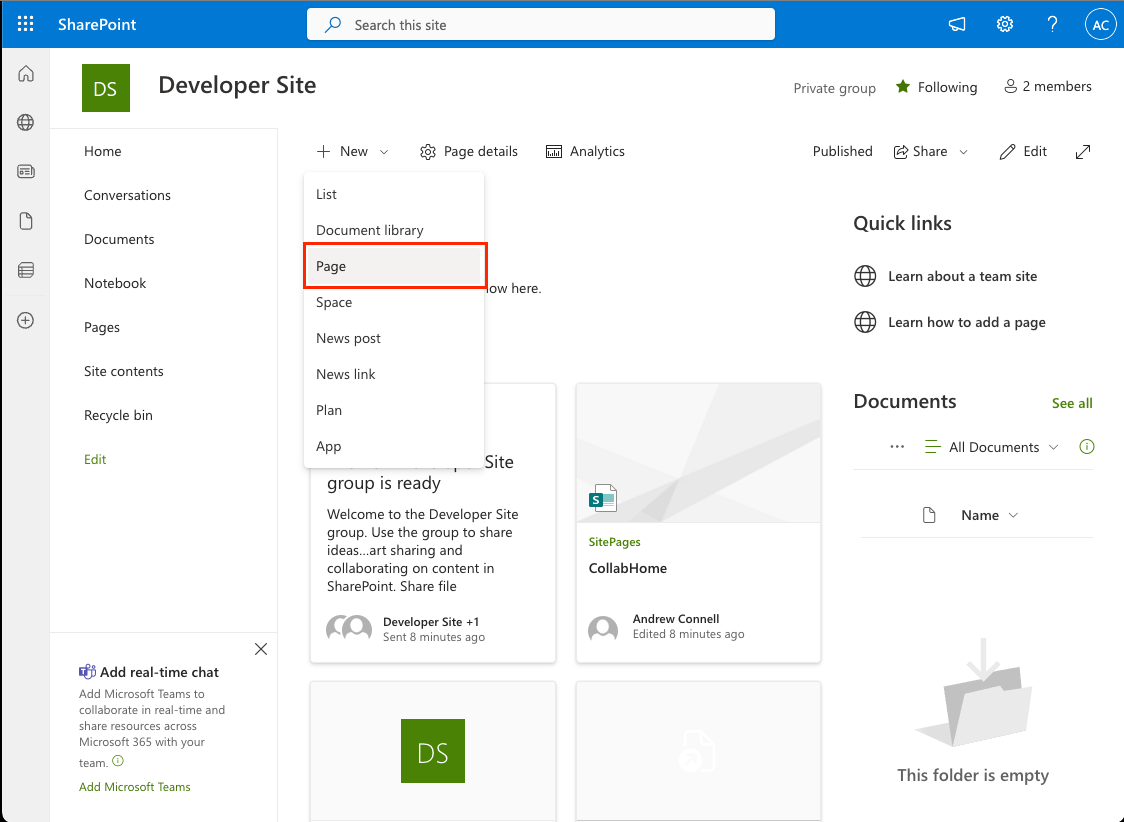The image size is (1124, 822).
Task: Click the Developer Site title
Action: click(x=237, y=85)
